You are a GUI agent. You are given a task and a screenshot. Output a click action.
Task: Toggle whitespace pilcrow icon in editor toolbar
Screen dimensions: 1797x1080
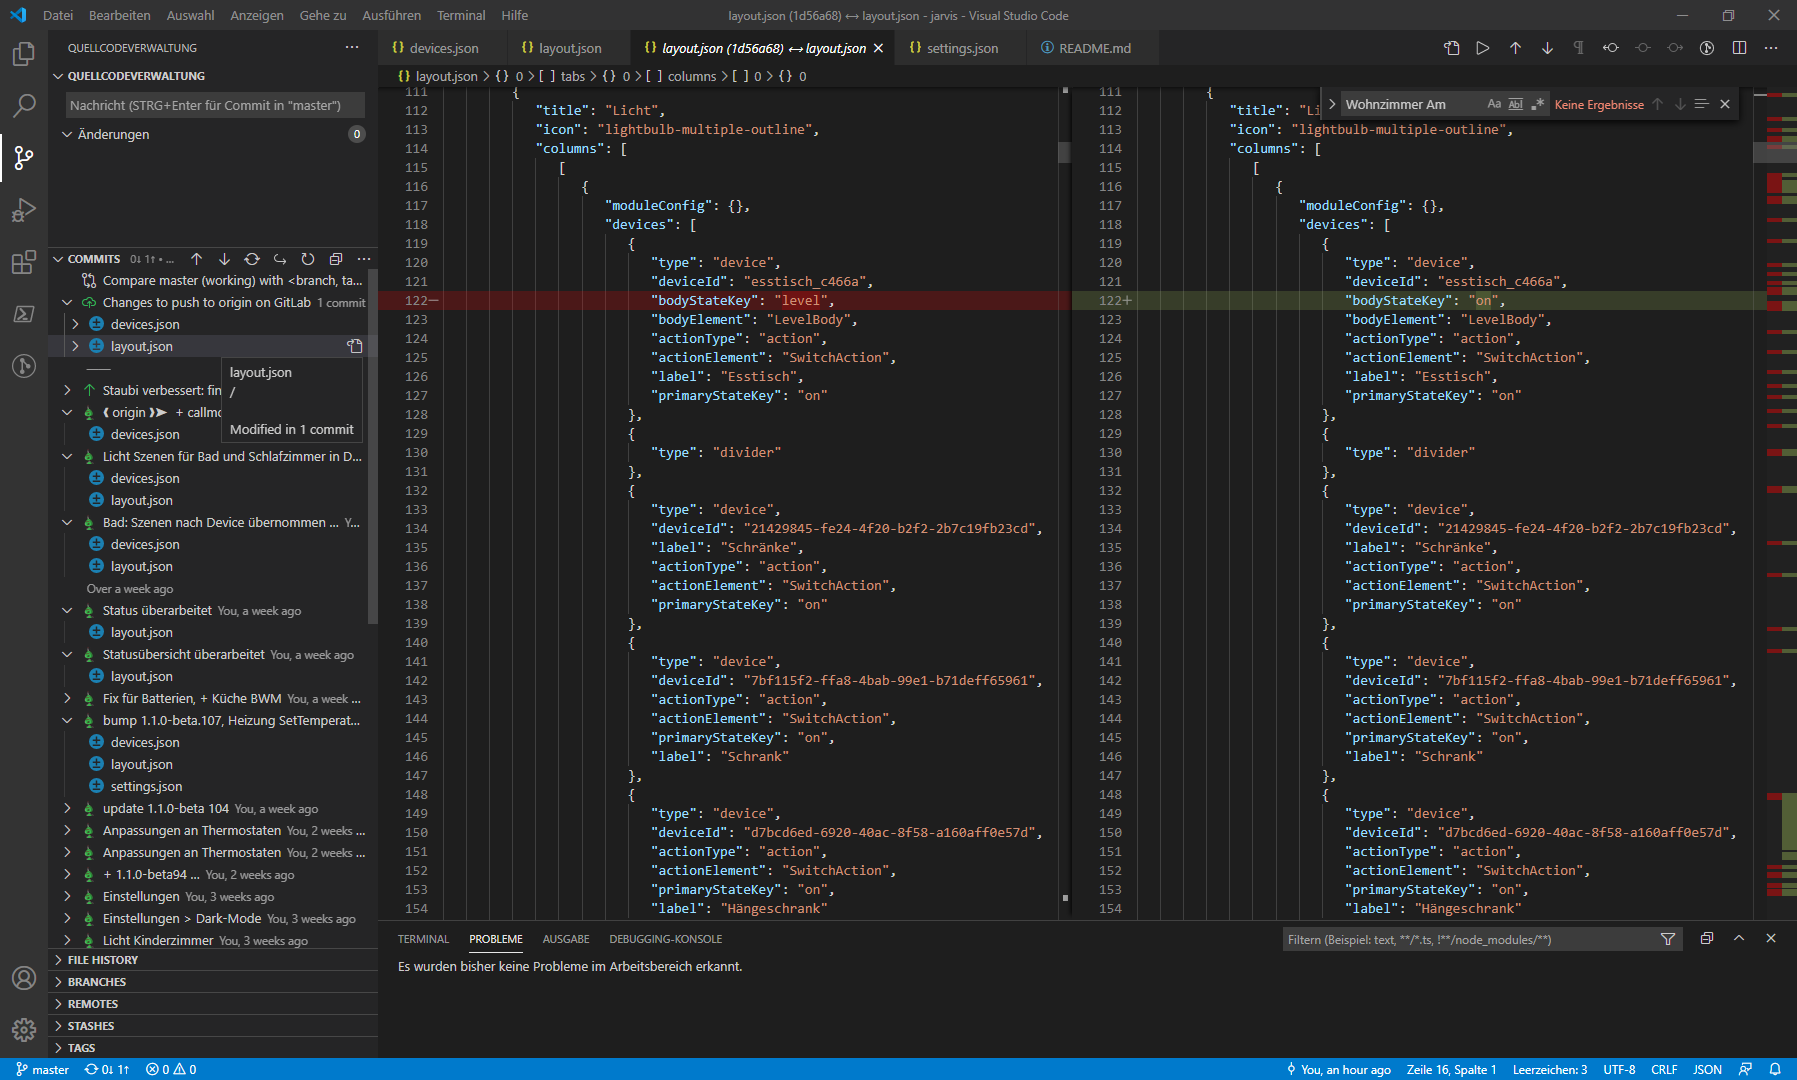1579,48
